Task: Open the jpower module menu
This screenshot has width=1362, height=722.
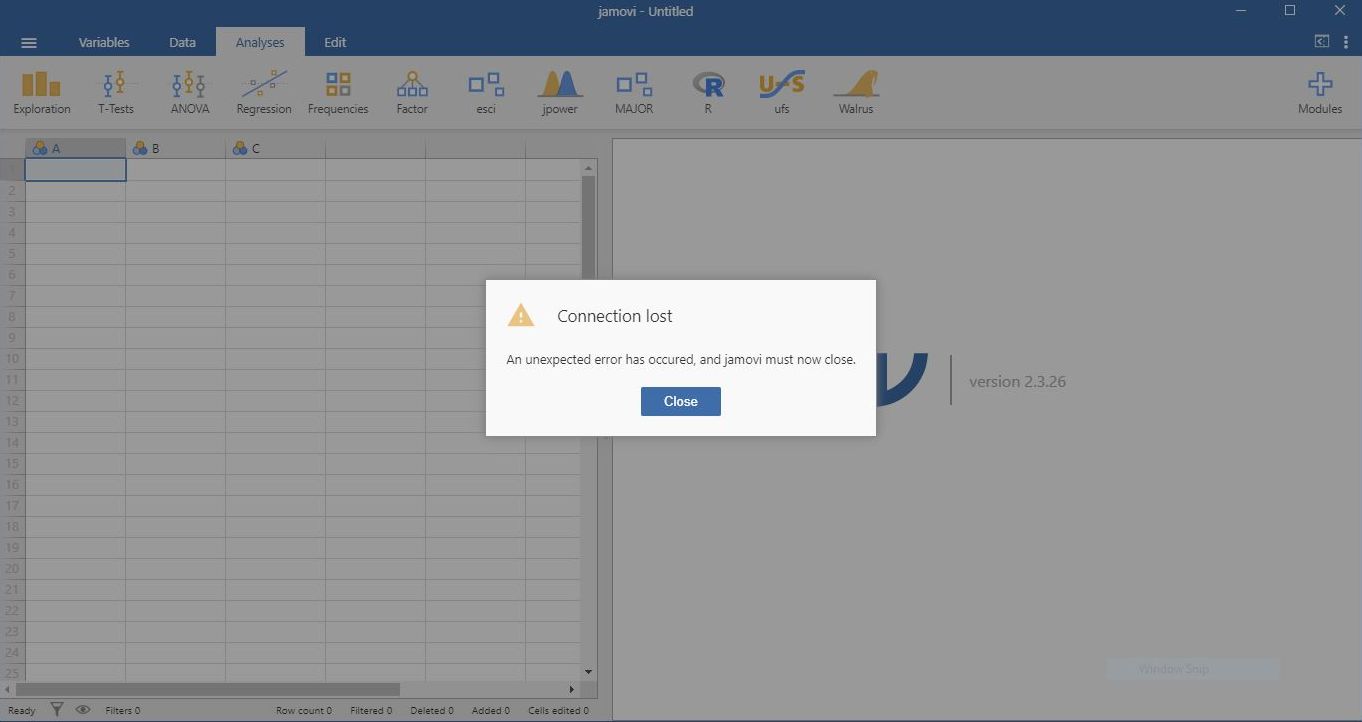Action: pyautogui.click(x=560, y=92)
